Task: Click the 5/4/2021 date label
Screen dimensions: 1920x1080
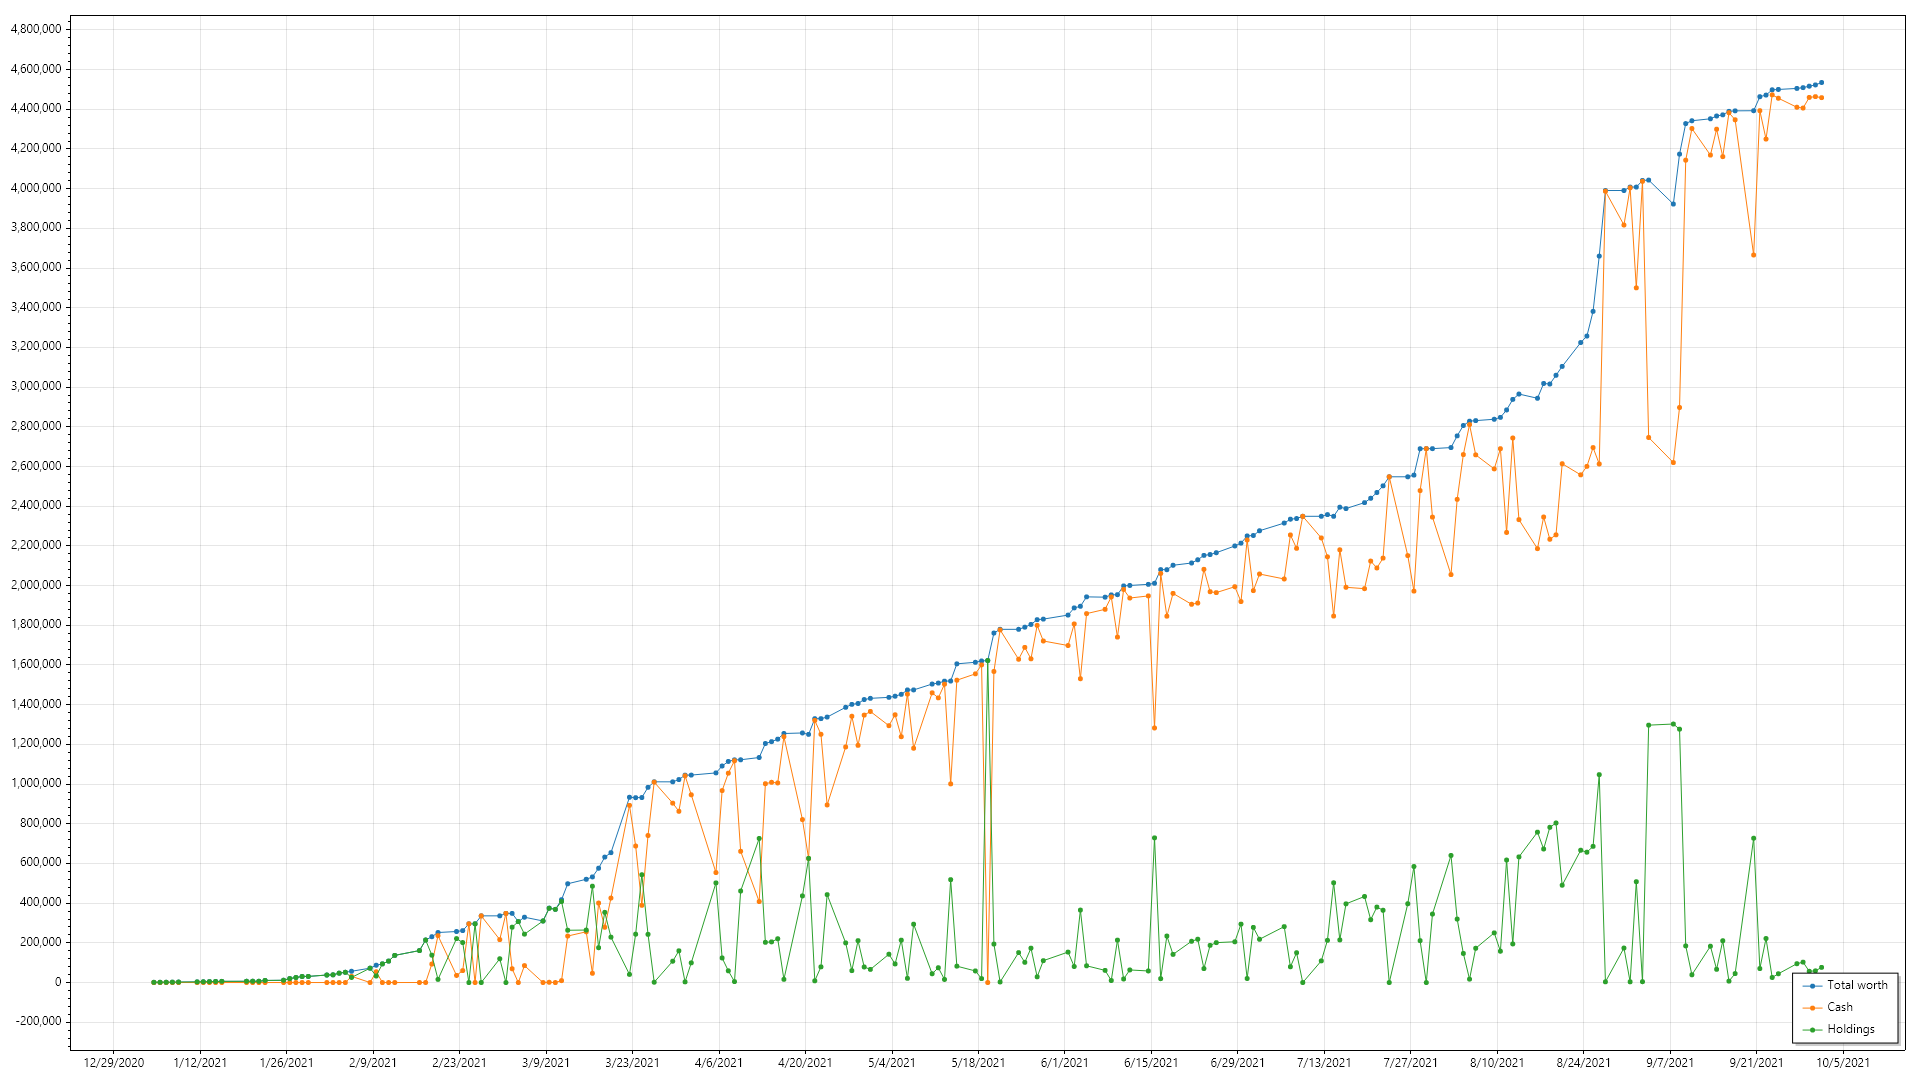Action: [892, 1063]
